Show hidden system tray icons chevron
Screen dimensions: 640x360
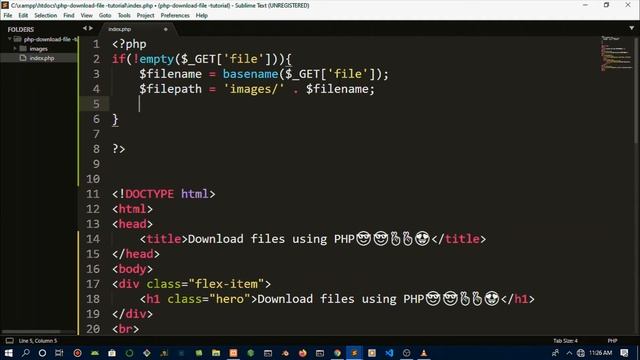pos(569,353)
